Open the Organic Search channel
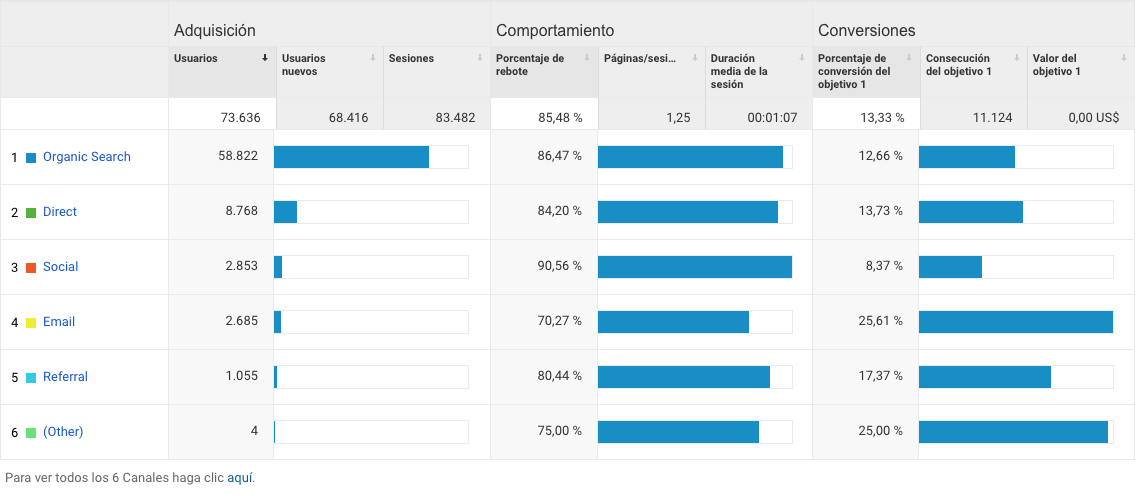Image resolution: width=1138 pixels, height=496 pixels. [x=86, y=157]
